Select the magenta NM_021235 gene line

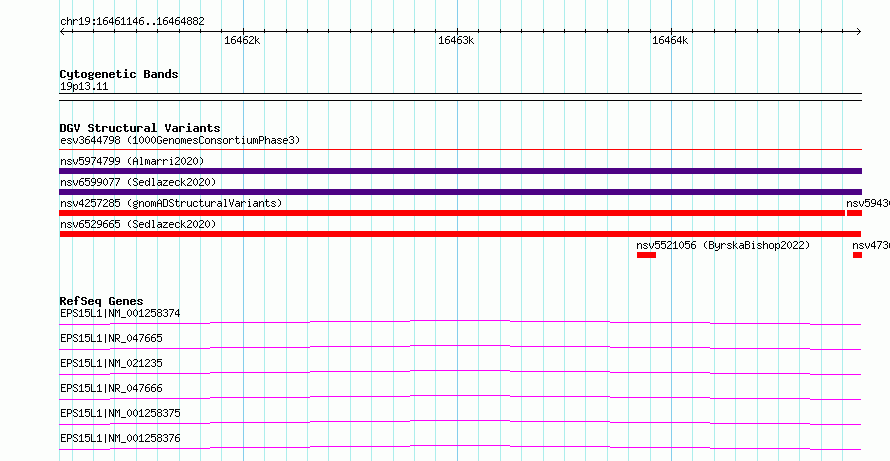pyautogui.click(x=460, y=372)
